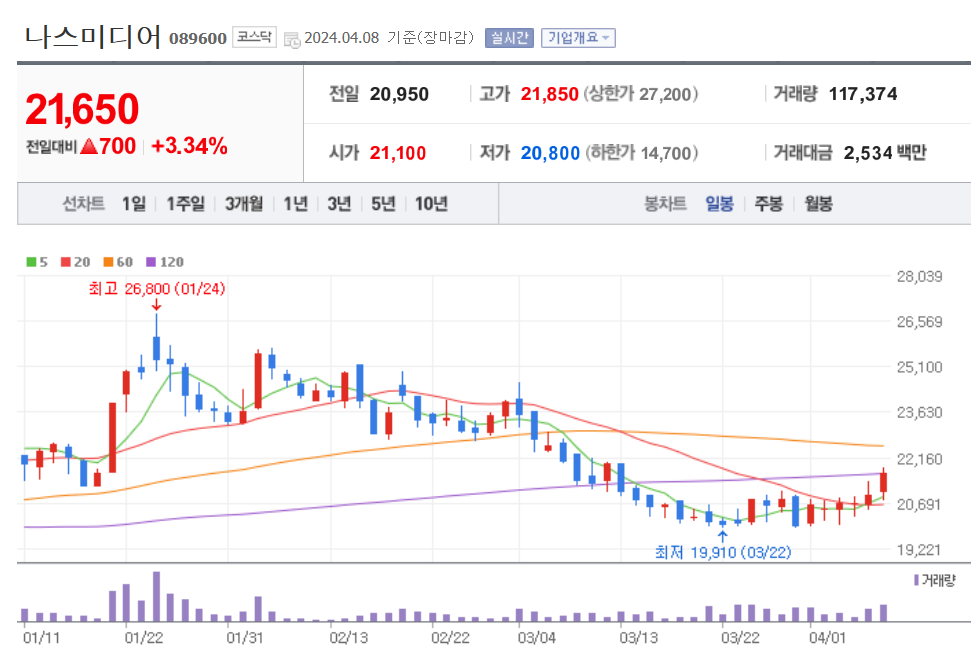Click the 시가 value 21,100

398,153
